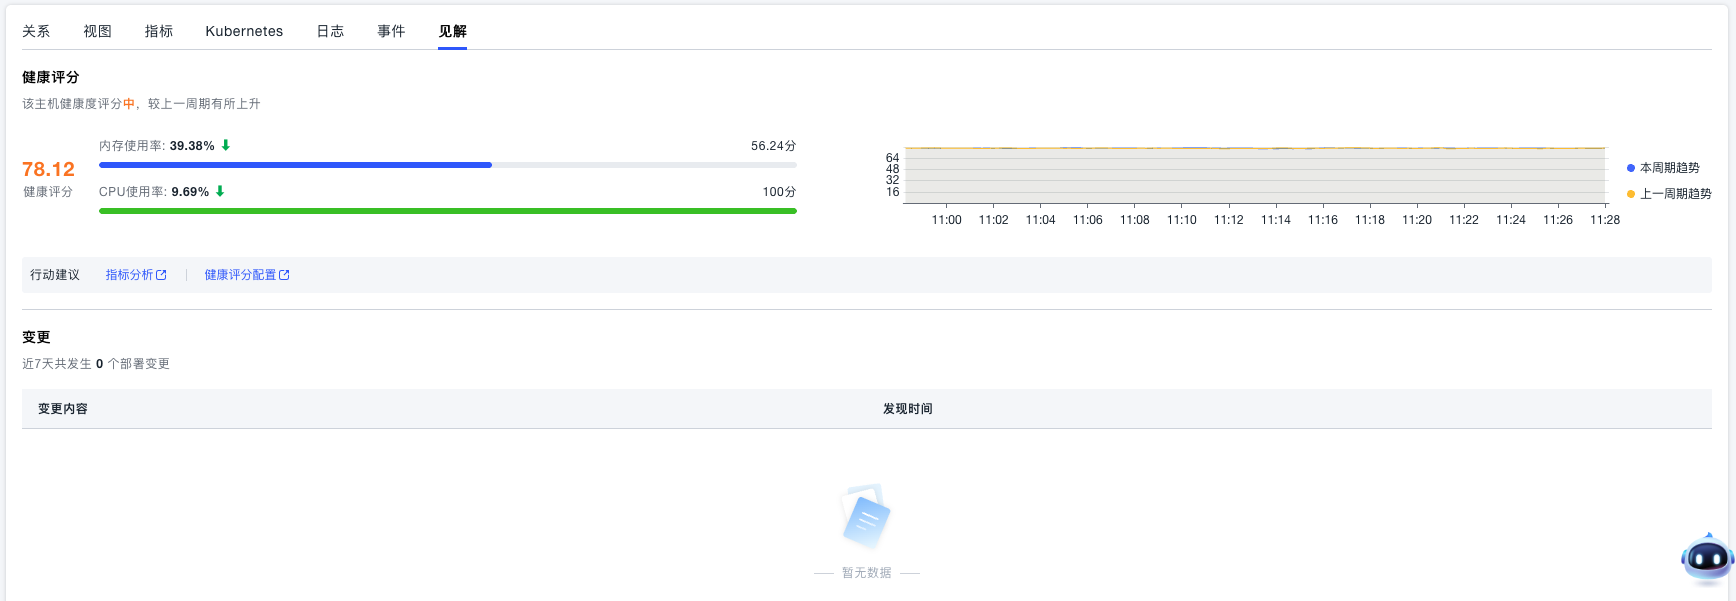
Task: Open the 指标分析 link
Action: pos(129,275)
